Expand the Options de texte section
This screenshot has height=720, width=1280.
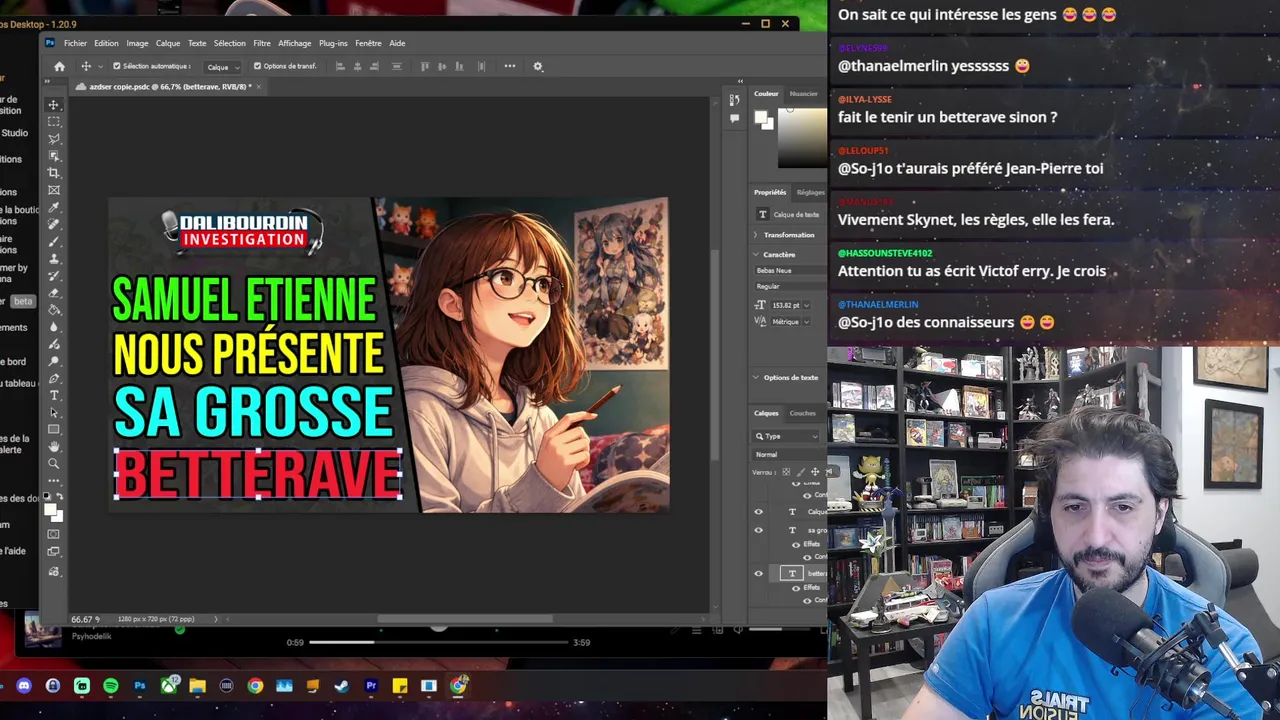(x=756, y=377)
